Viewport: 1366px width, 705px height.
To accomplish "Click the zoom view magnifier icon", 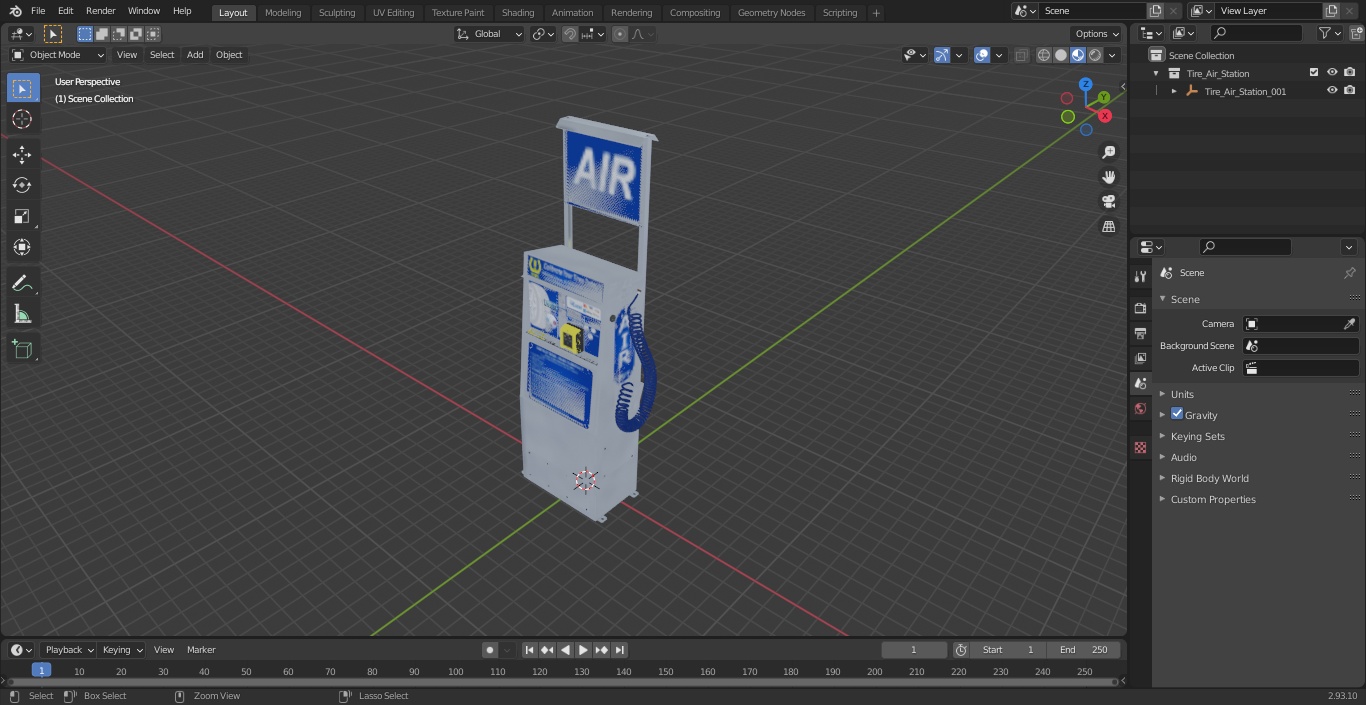I will click(x=1108, y=152).
